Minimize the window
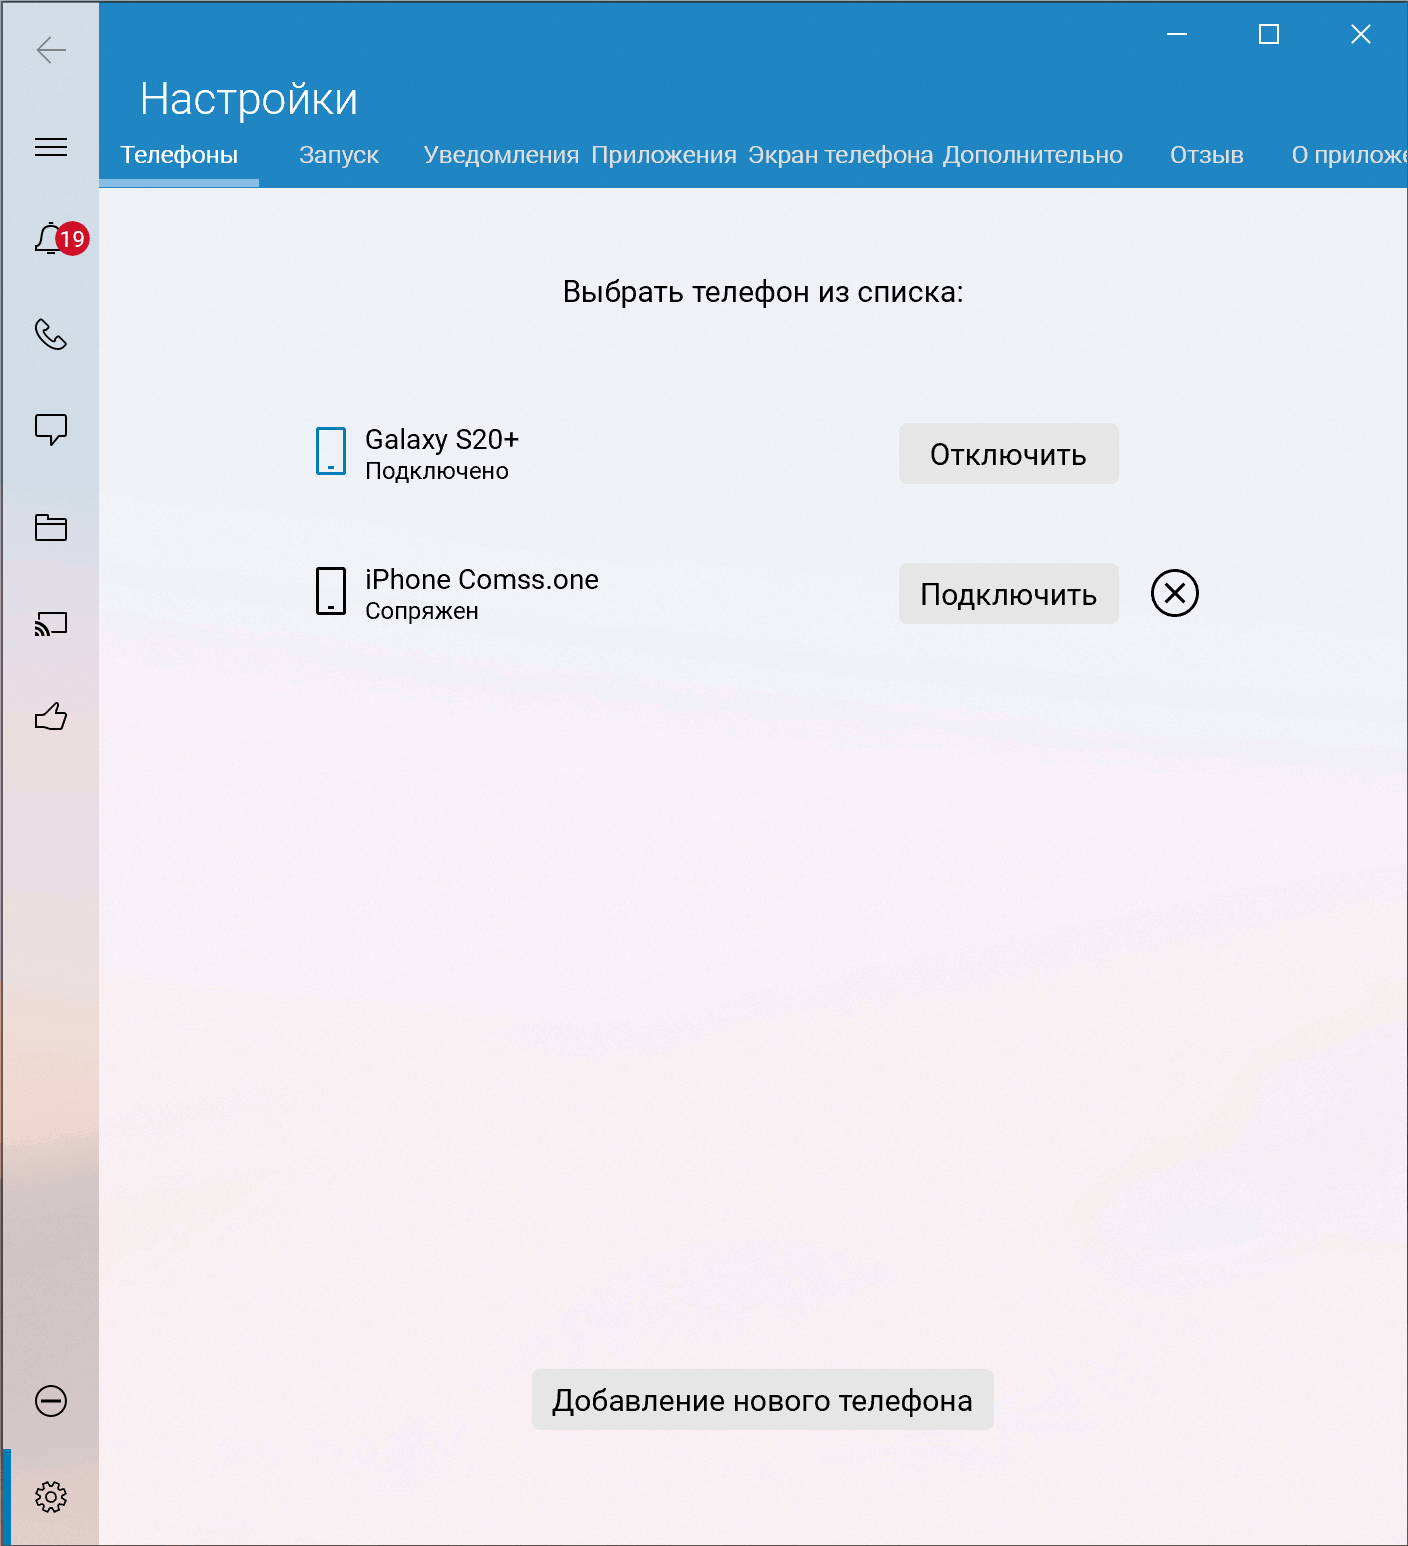 click(x=1178, y=35)
